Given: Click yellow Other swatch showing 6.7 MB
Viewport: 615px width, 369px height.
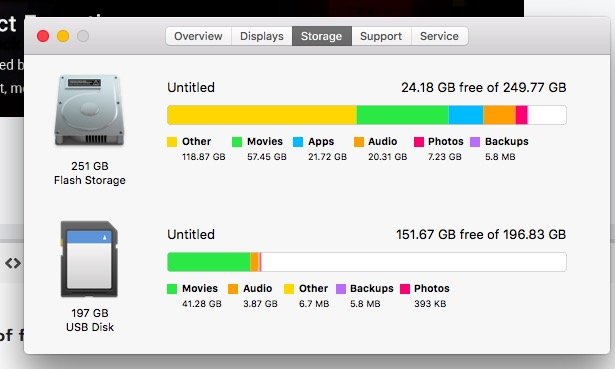Looking at the screenshot, I should (289, 289).
